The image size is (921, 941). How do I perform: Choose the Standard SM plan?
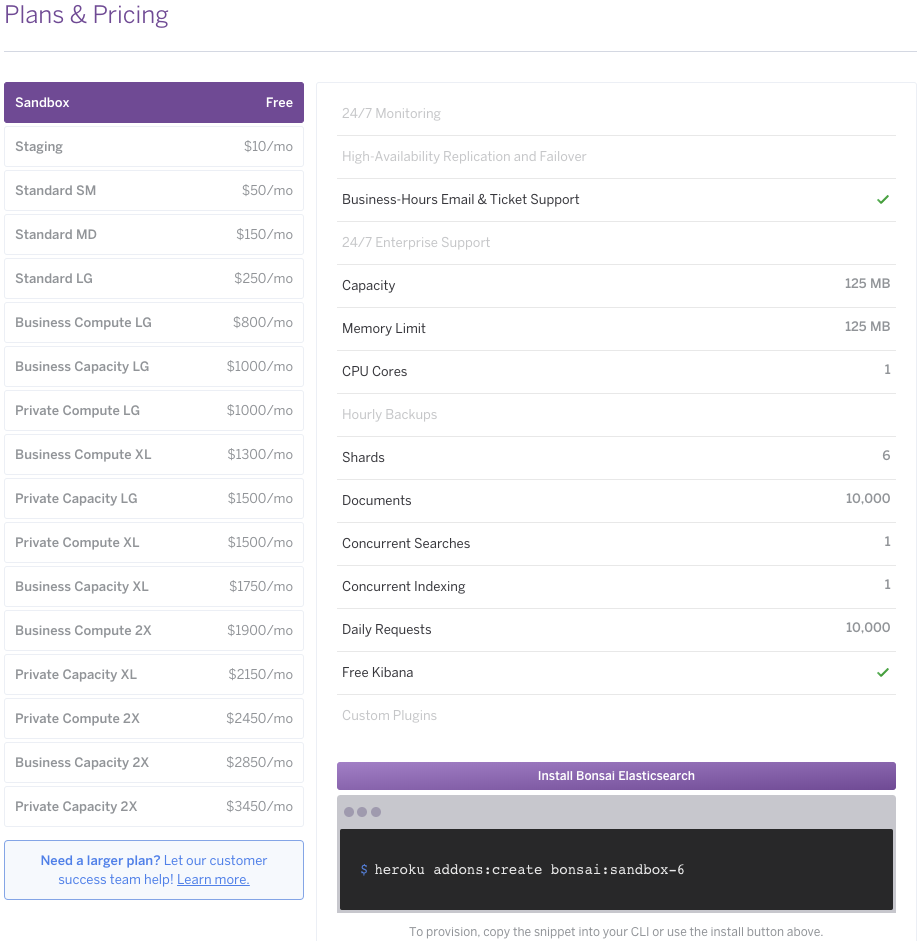point(154,190)
